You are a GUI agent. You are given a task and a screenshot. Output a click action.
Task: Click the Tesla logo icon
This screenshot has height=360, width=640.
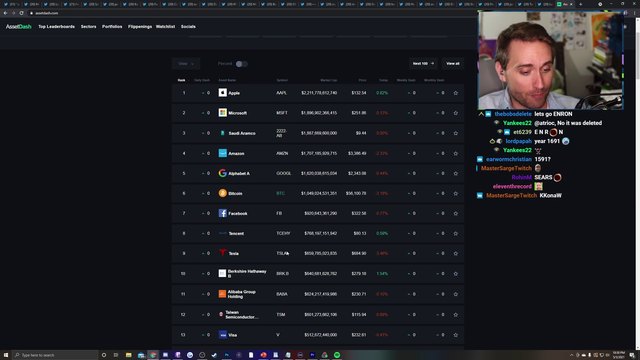click(x=222, y=253)
